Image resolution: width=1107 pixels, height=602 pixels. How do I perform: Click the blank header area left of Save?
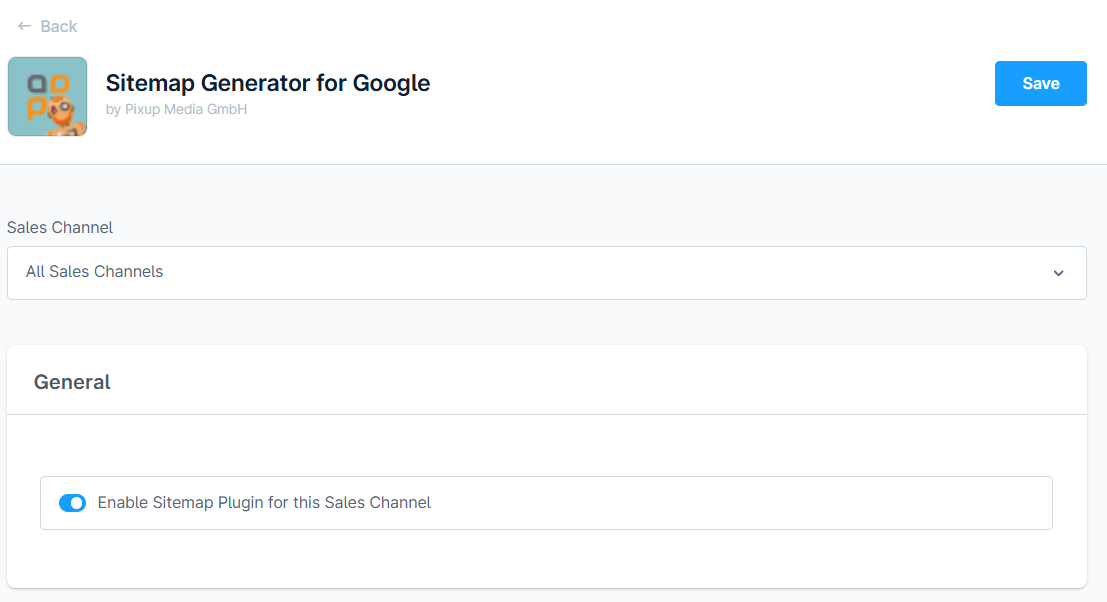point(700,85)
